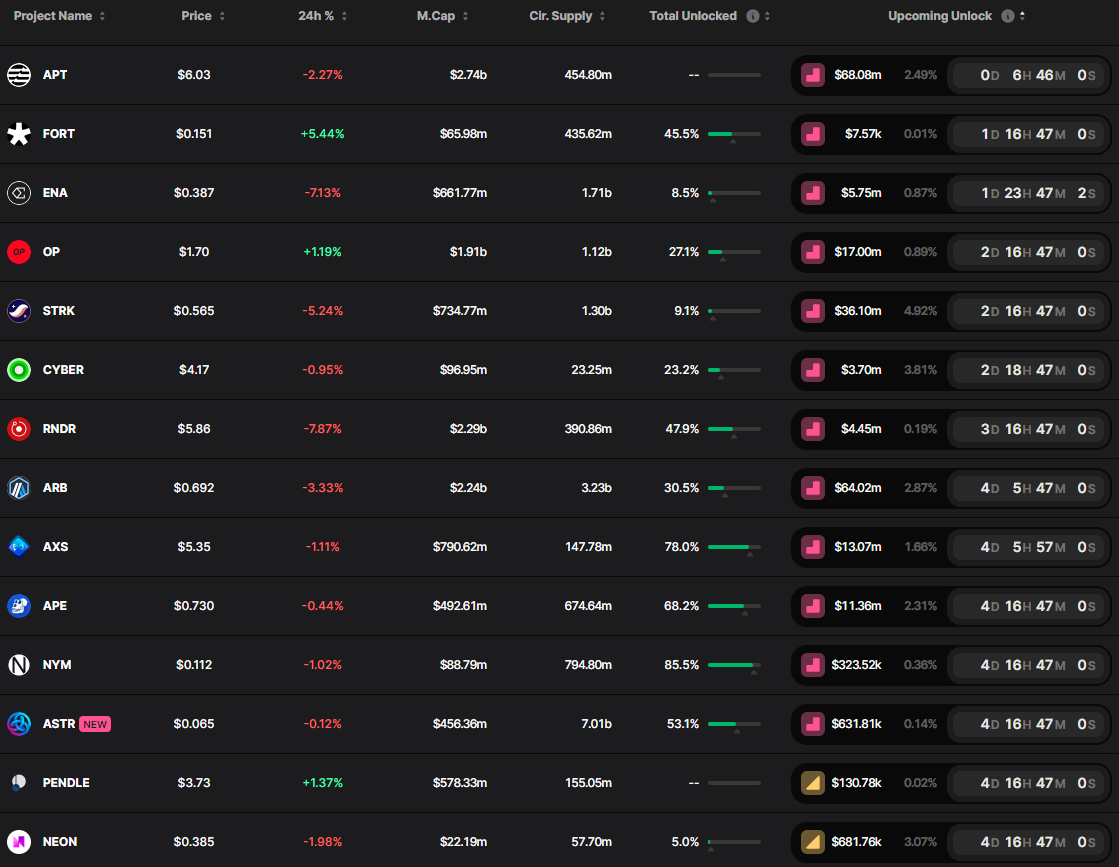Click the $64.02m unlock value for ARB
Viewport: 1119px width, 867px height.
click(858, 488)
